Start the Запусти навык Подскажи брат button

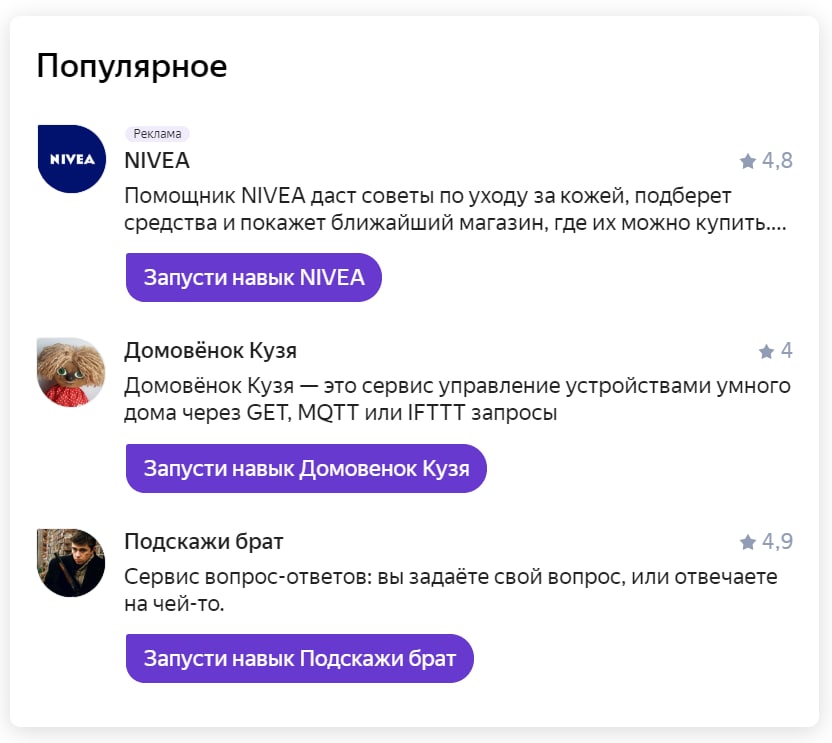point(300,659)
